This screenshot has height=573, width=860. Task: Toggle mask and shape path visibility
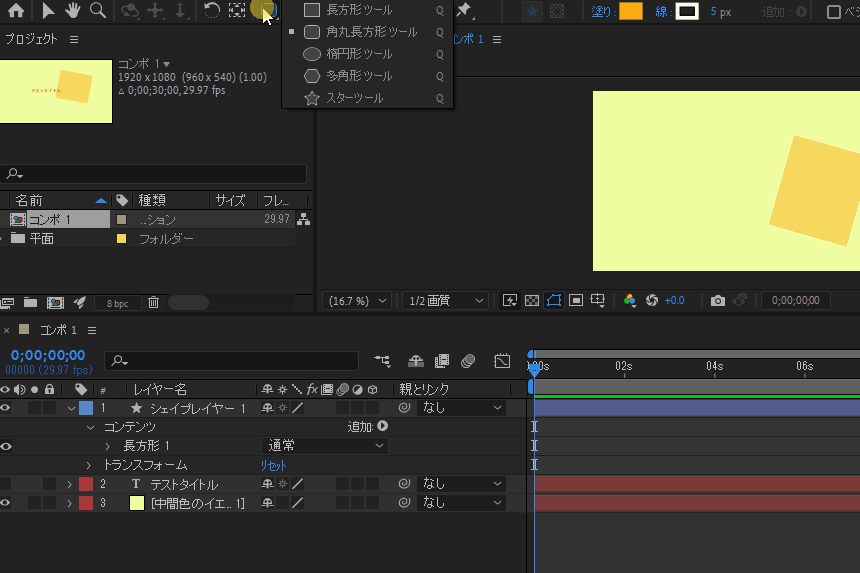click(x=554, y=300)
